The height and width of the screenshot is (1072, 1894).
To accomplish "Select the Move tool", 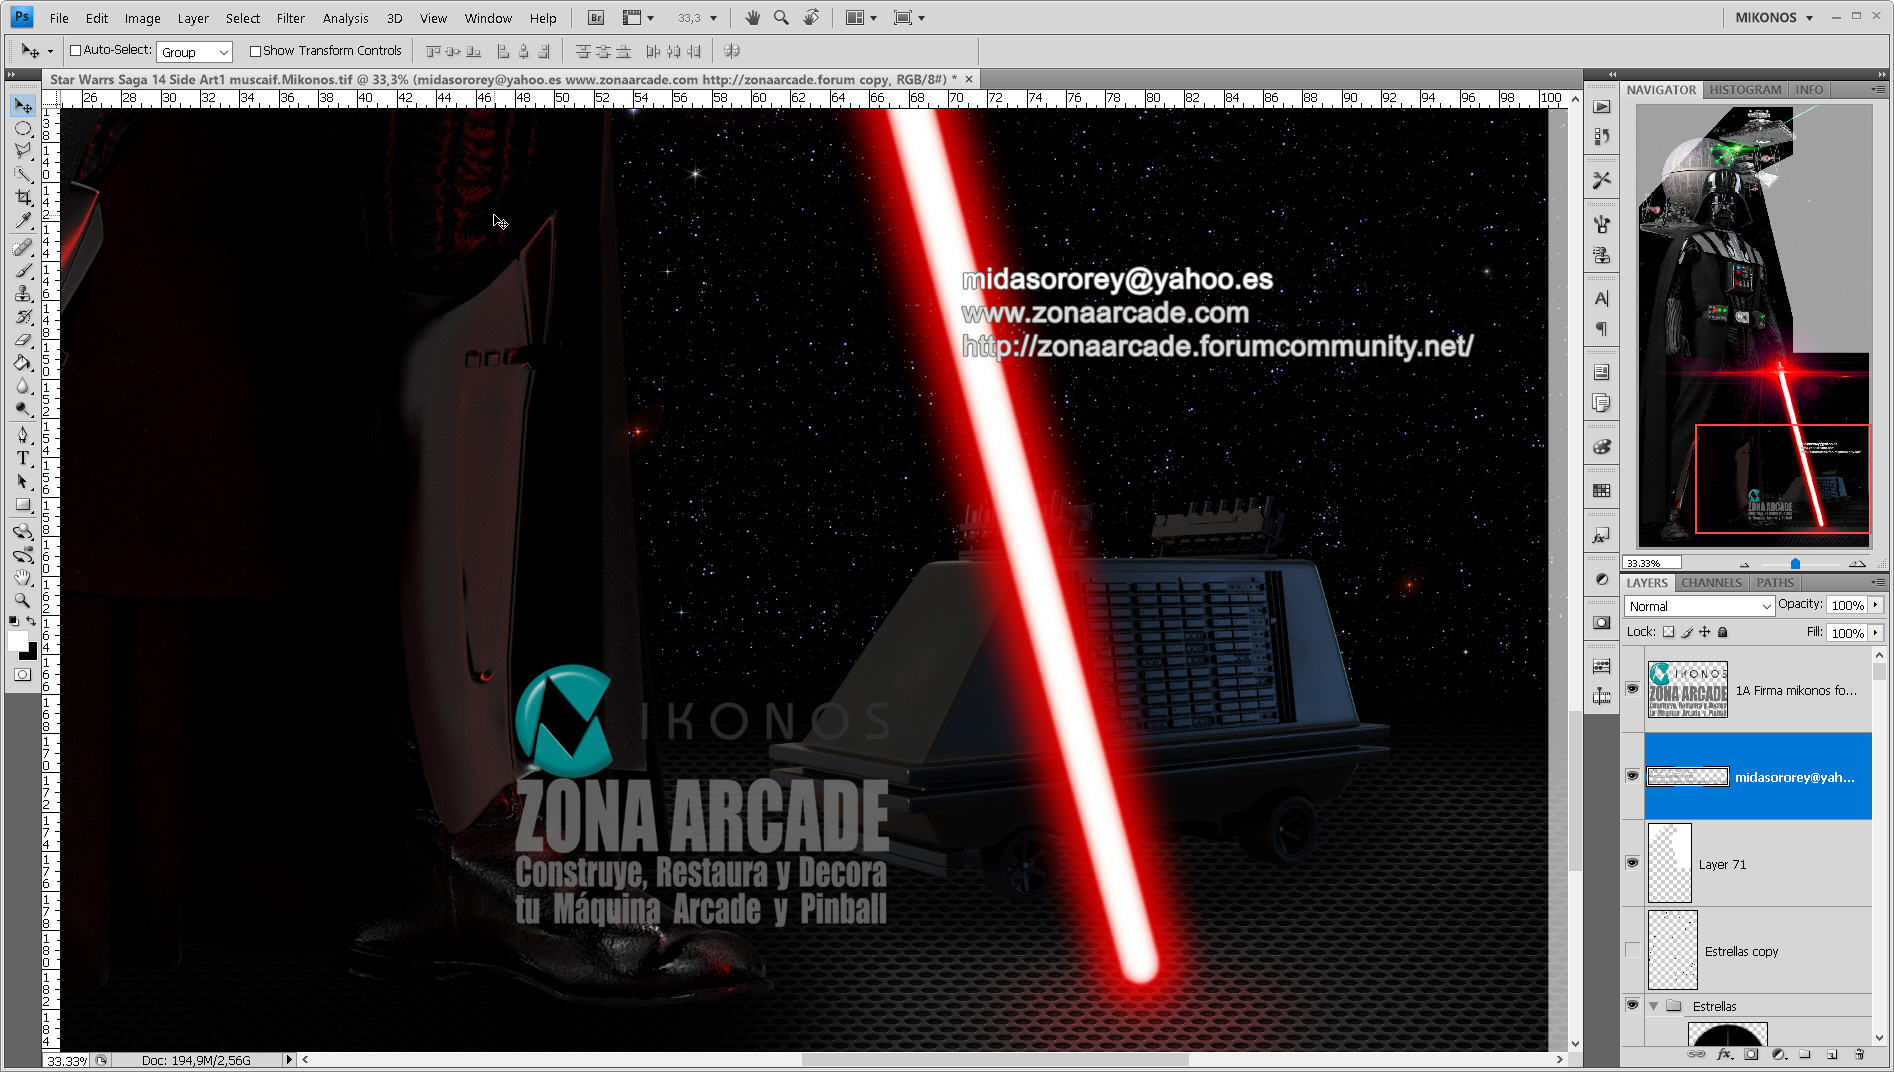I will pyautogui.click(x=23, y=106).
